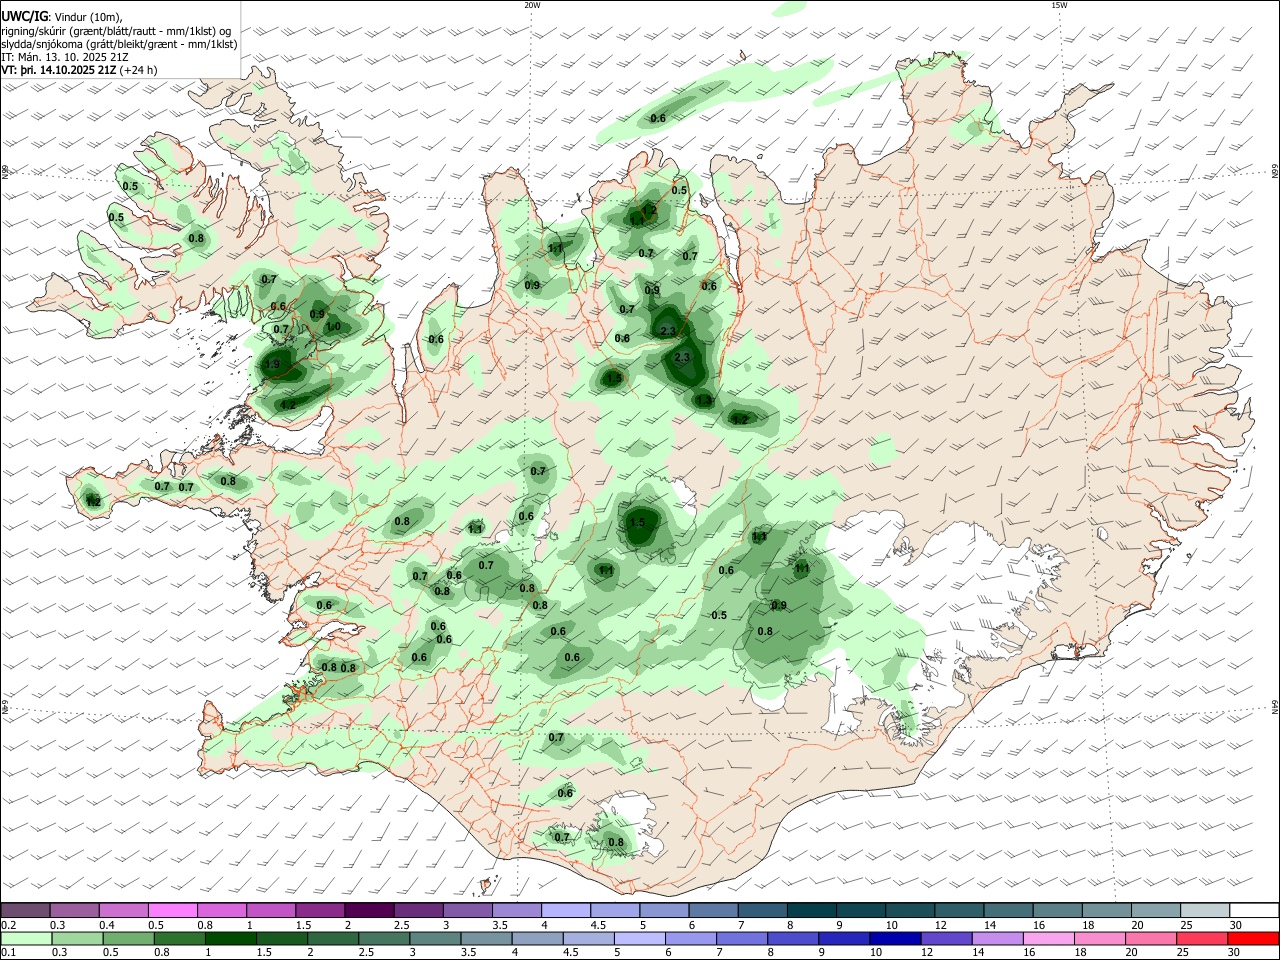Select the darkest purple 2 swatch in the upper legend row
This screenshot has width=1280, height=960.
click(369, 910)
